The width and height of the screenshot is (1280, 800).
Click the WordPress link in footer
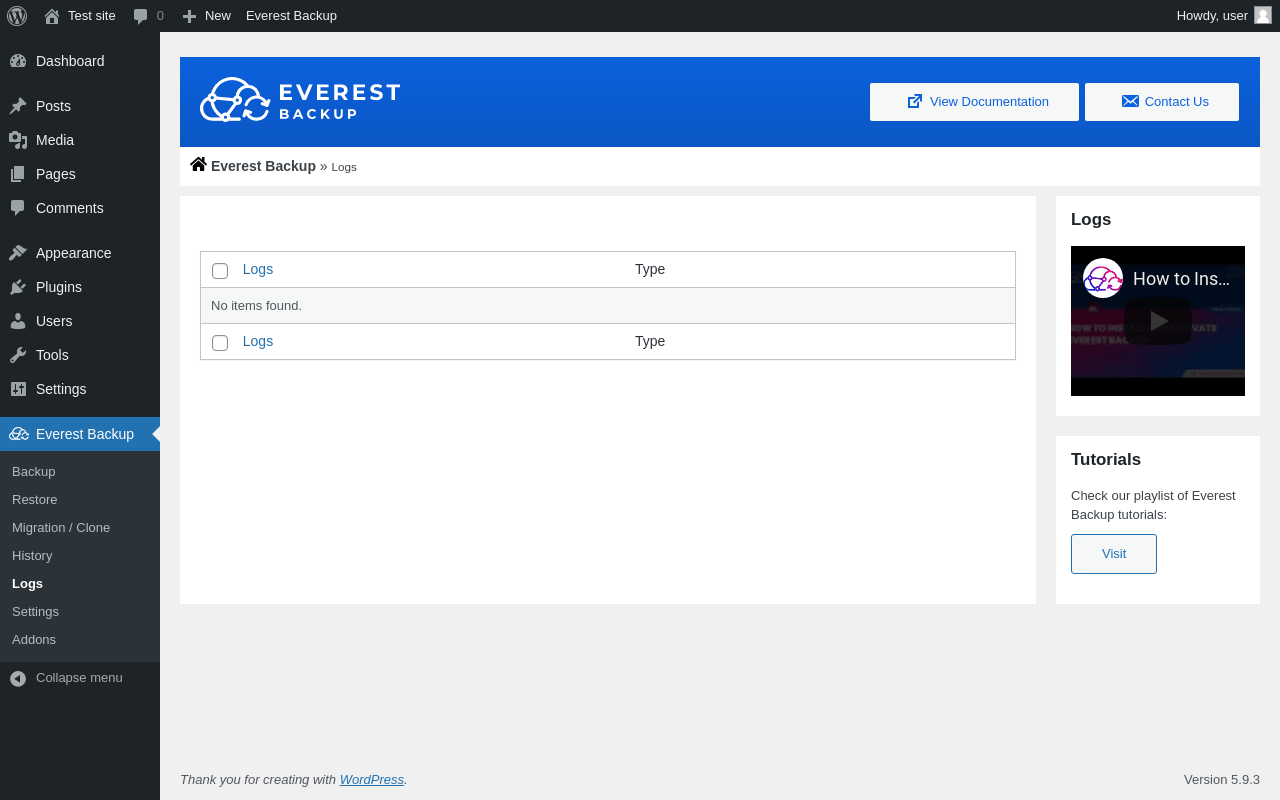pos(372,779)
